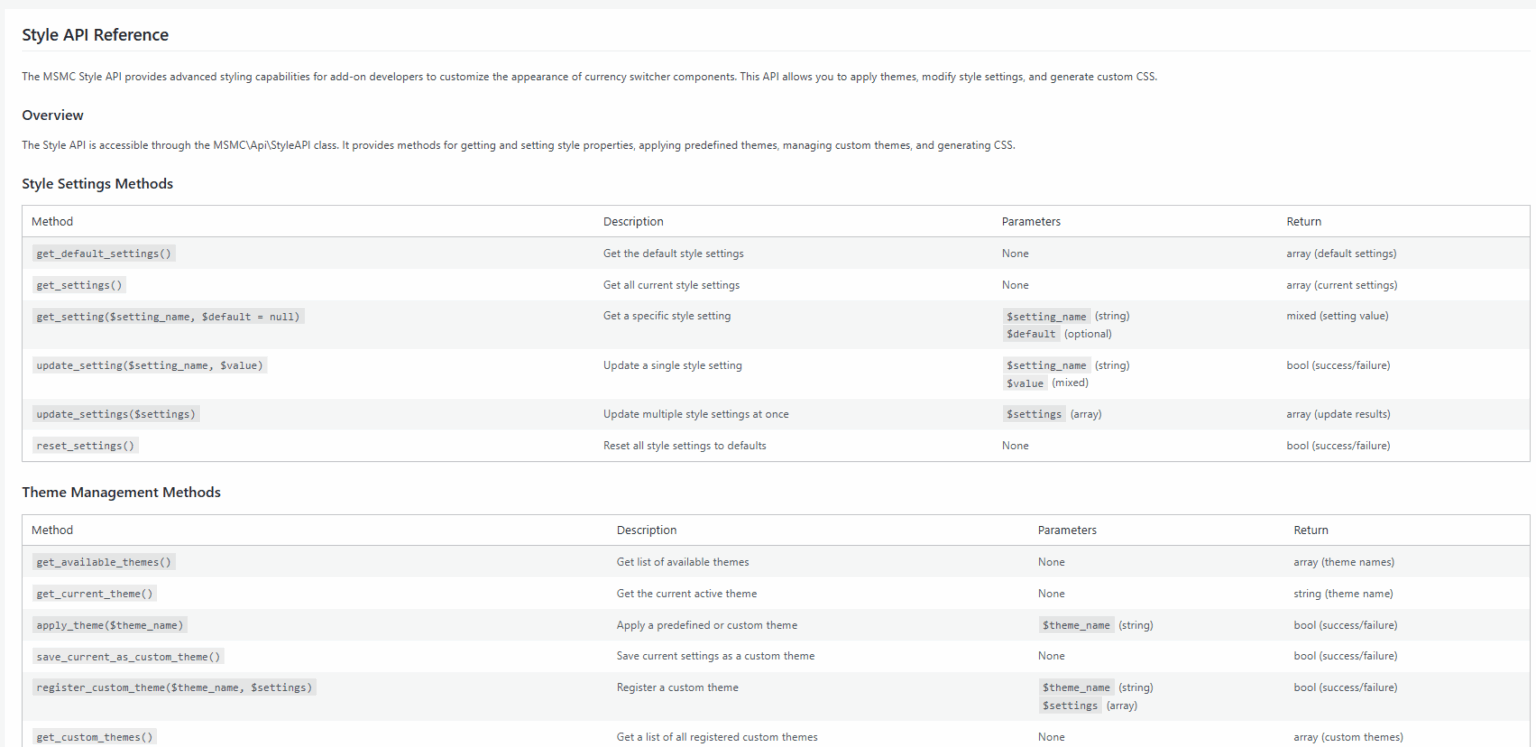Click the Overview section heading

pos(52,115)
